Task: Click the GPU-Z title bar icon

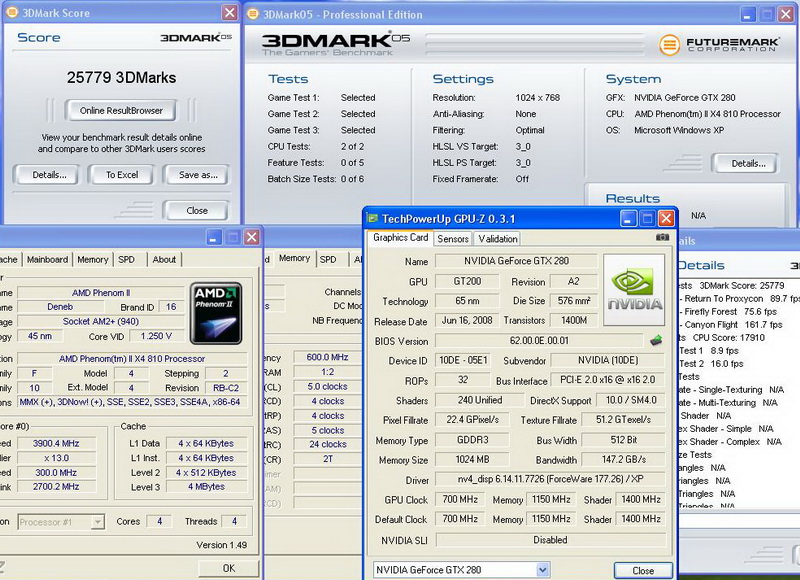Action: point(372,219)
